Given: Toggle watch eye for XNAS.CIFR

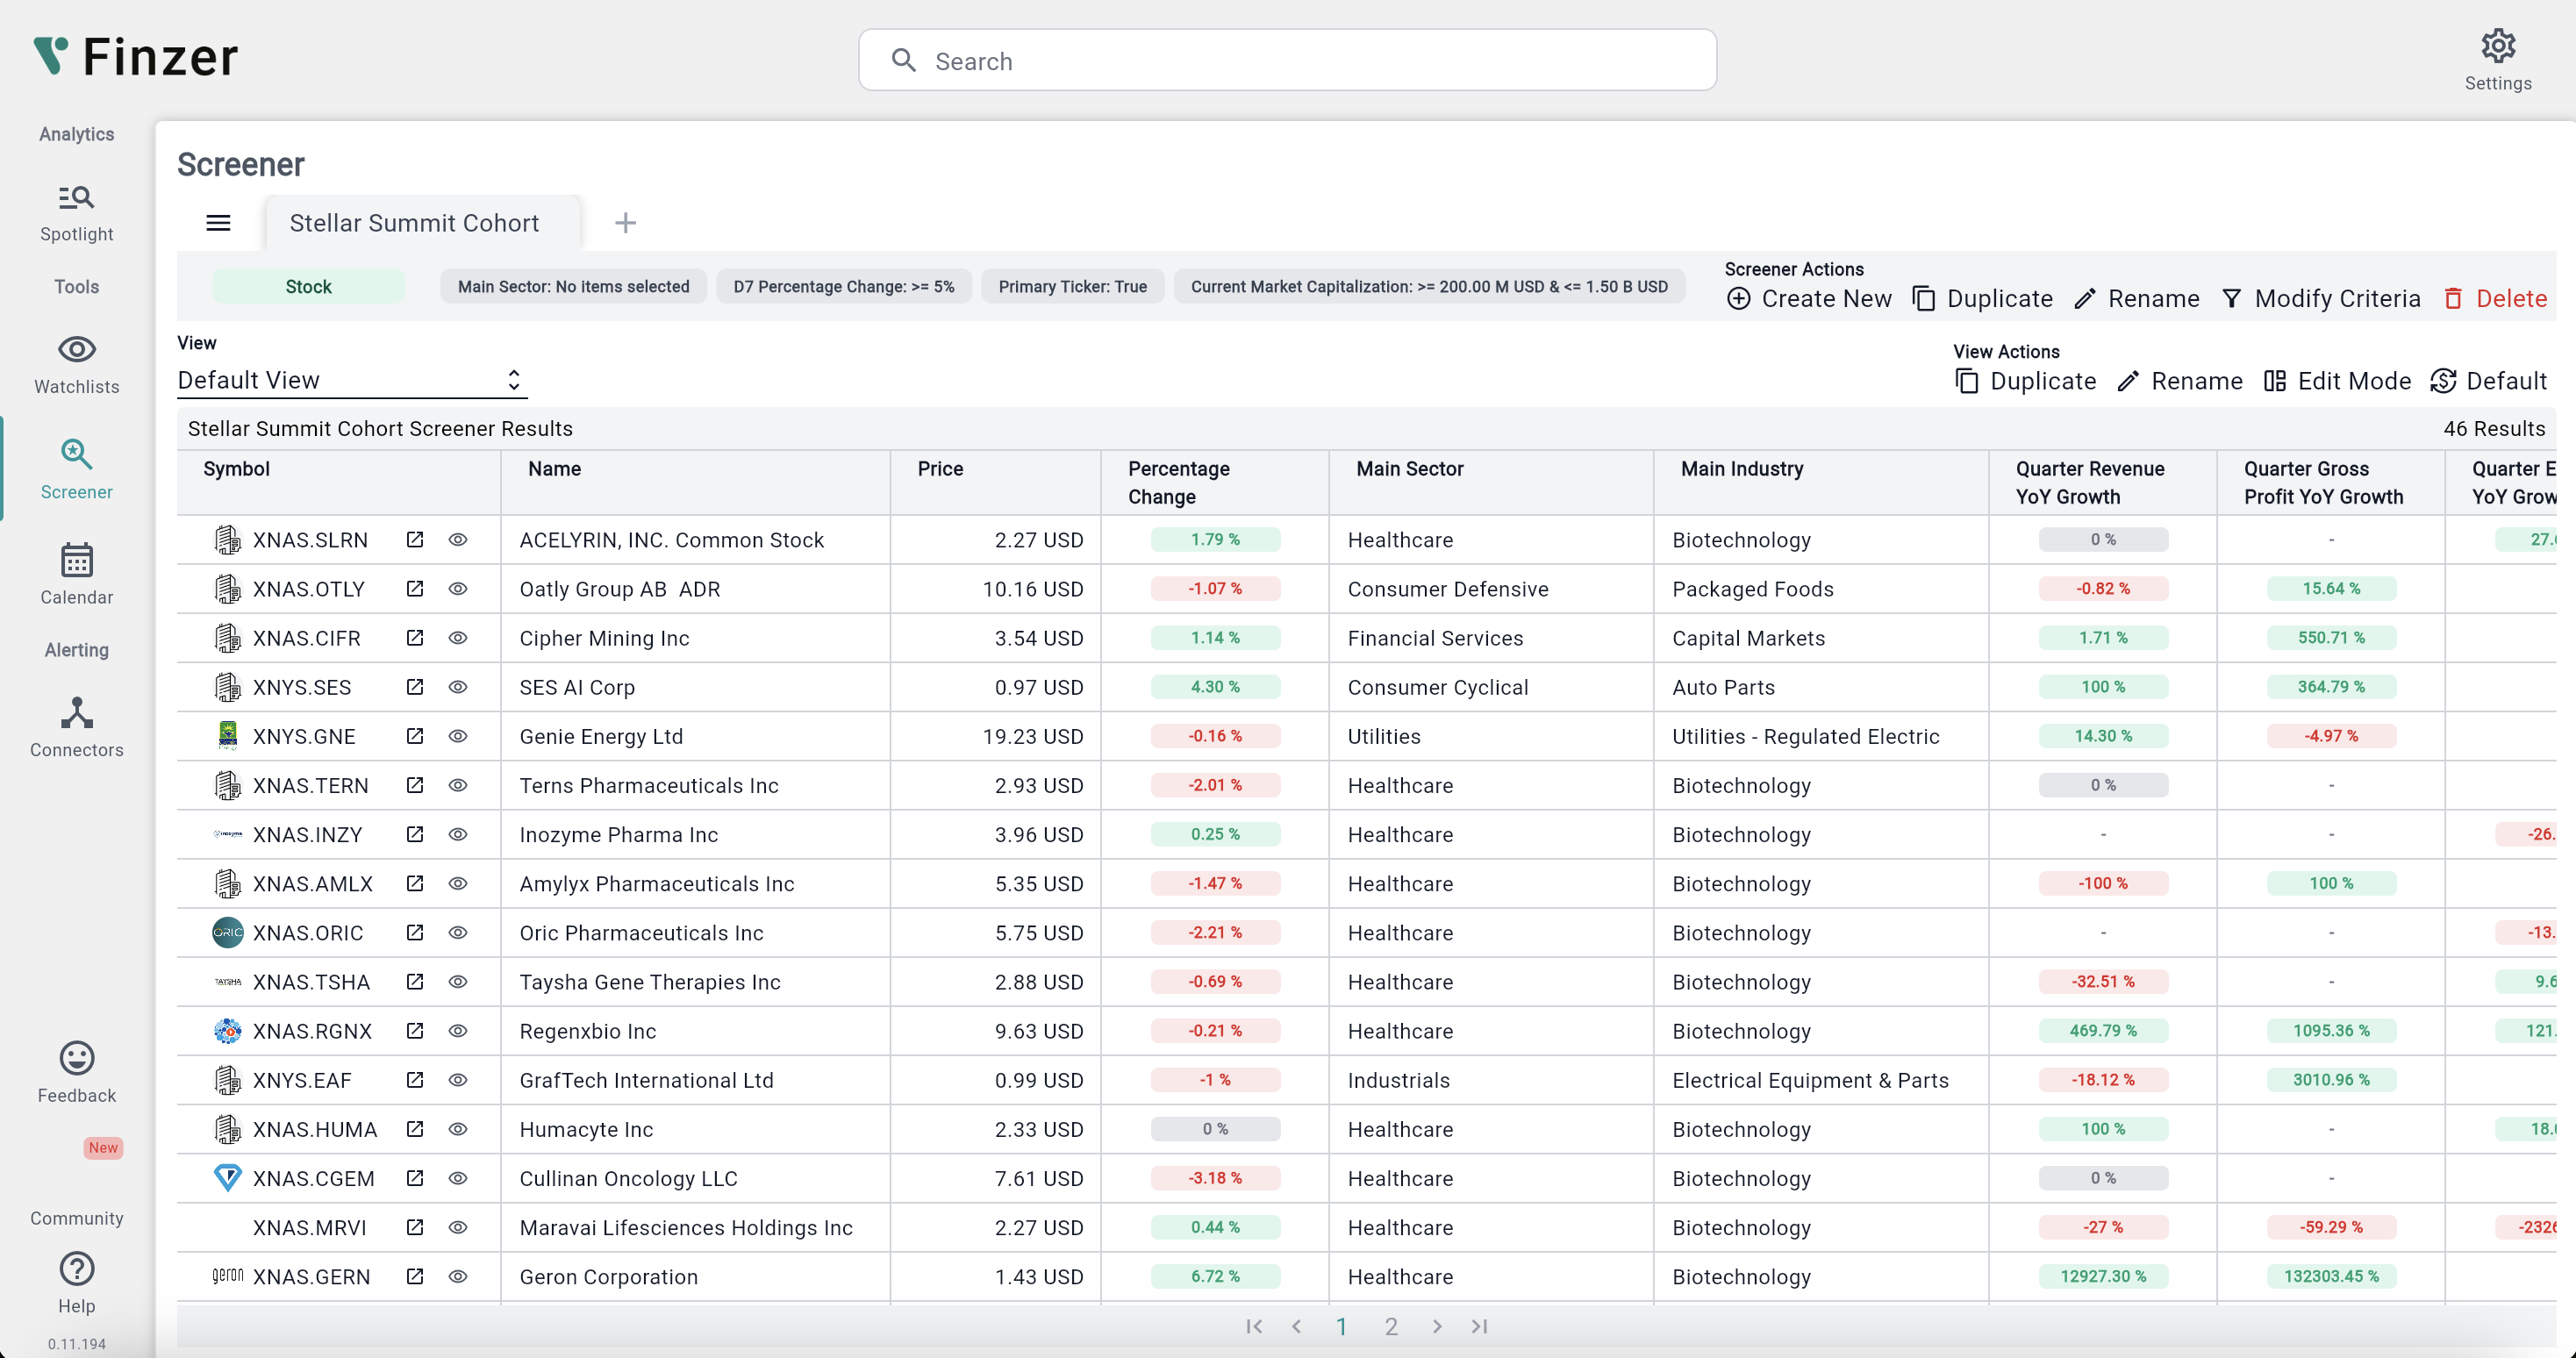Looking at the screenshot, I should click(458, 638).
